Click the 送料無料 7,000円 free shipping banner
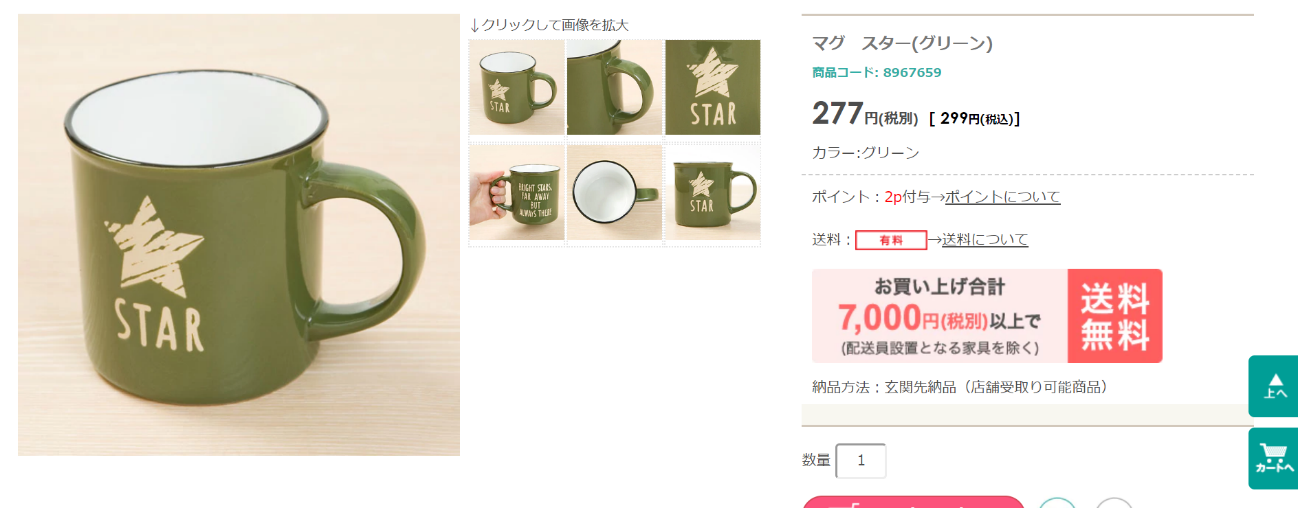1298x508 pixels. click(x=987, y=316)
